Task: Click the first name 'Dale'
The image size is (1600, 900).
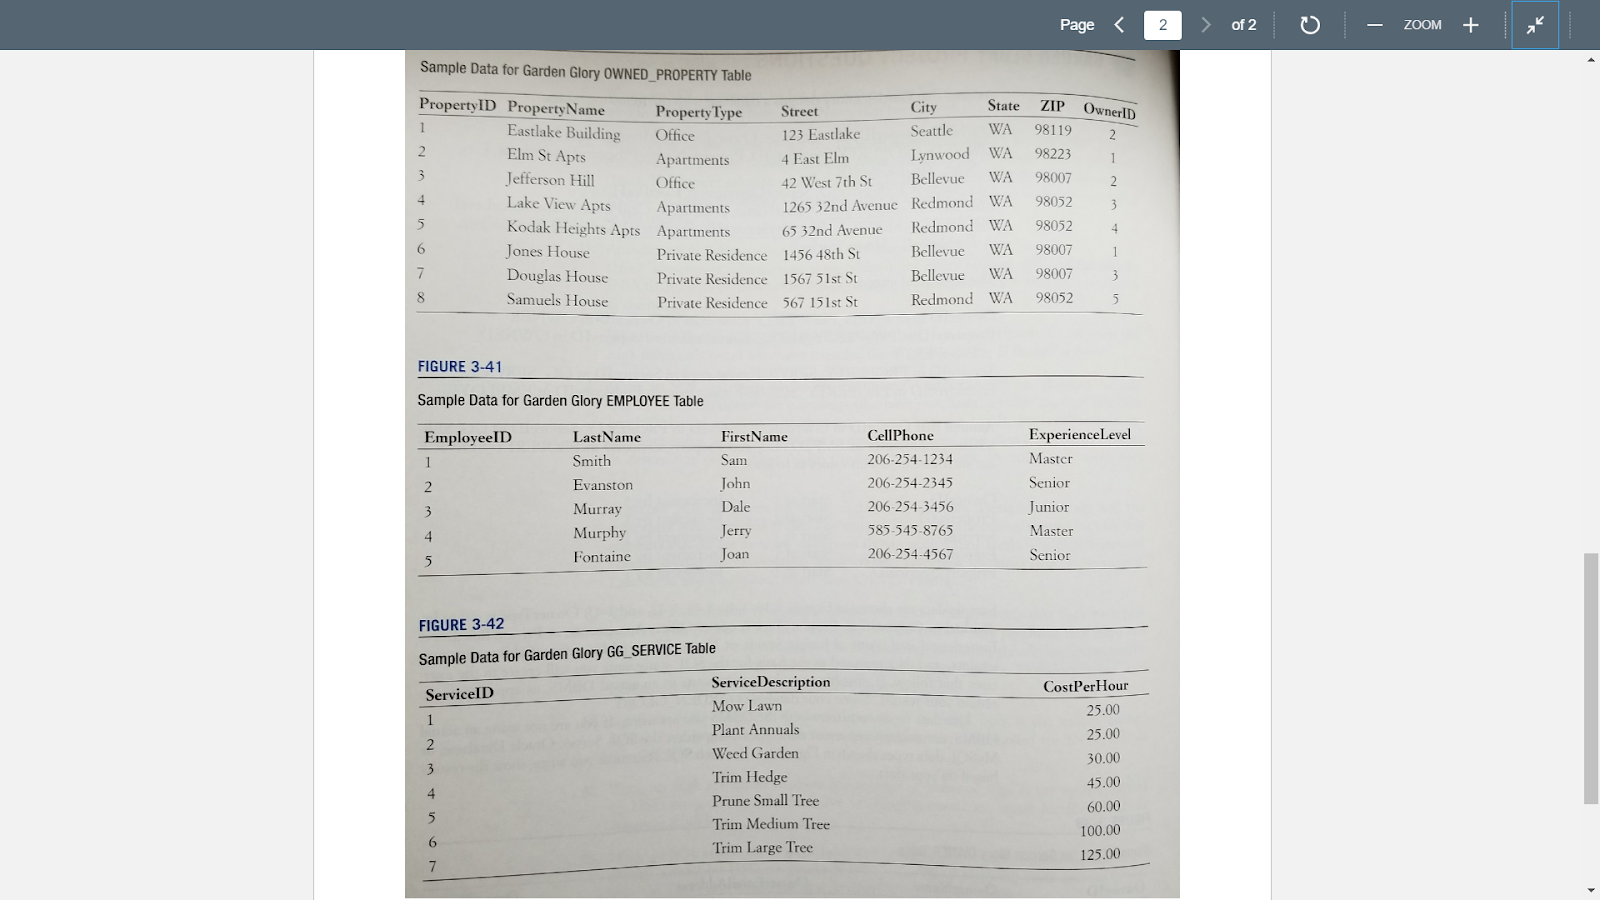Action: coord(736,507)
